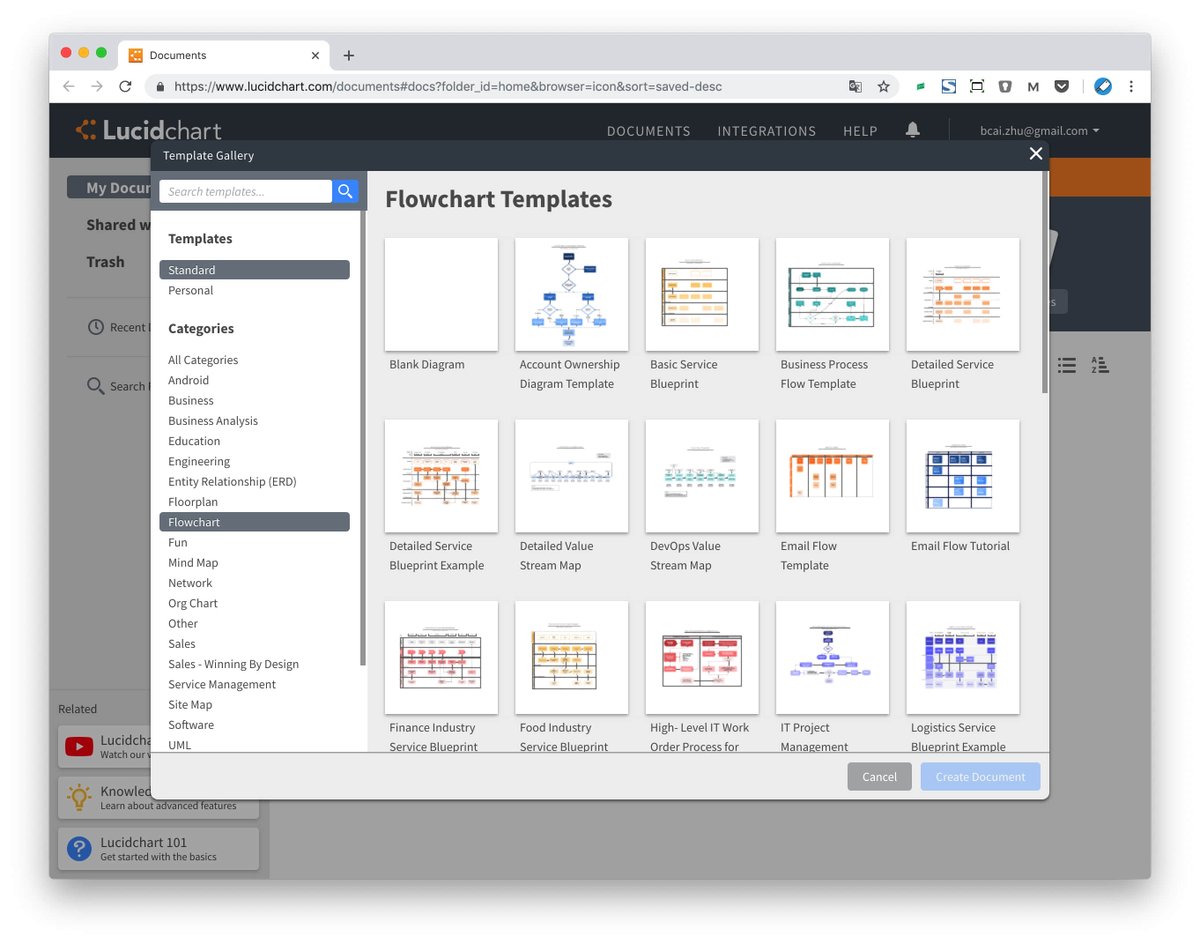Click the Lucidchart logo
The width and height of the screenshot is (1200, 944).
click(148, 130)
